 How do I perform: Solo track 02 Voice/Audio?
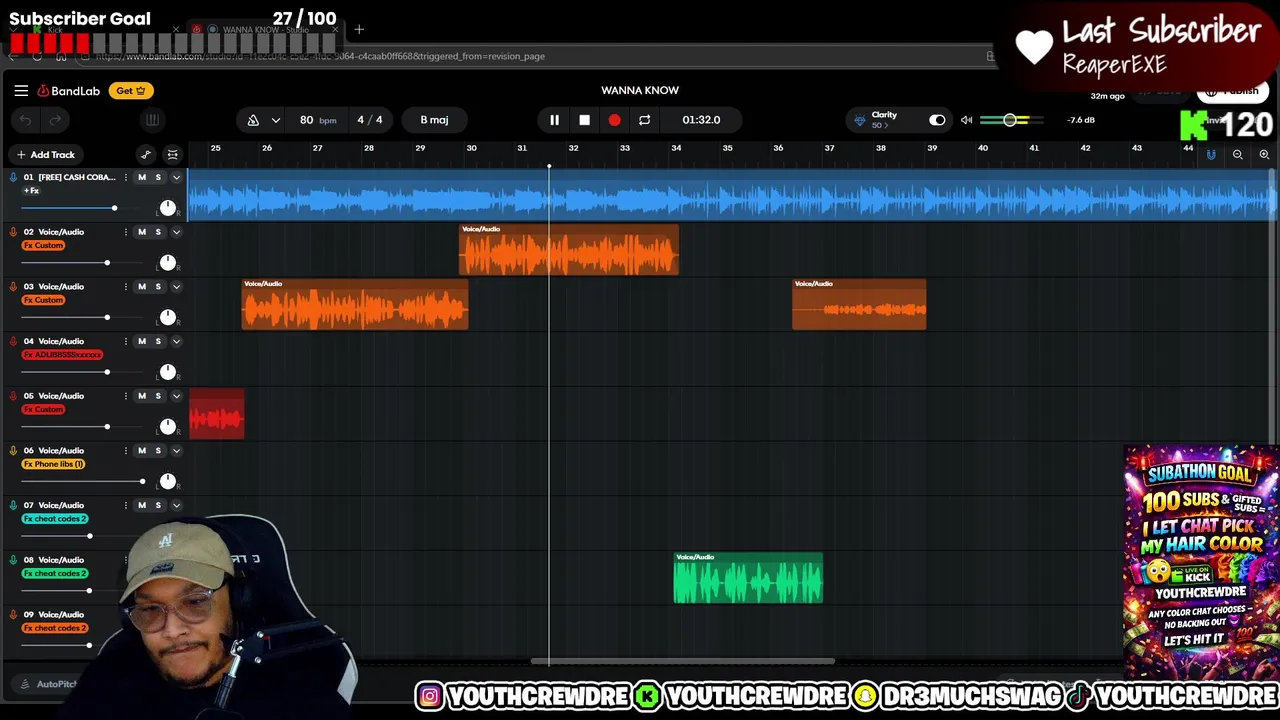(x=157, y=232)
